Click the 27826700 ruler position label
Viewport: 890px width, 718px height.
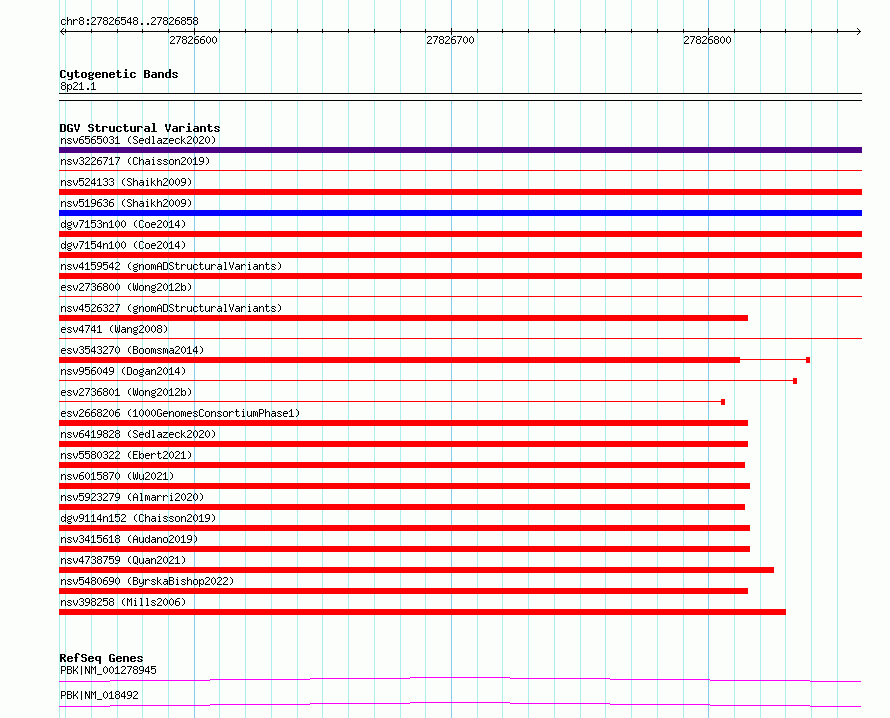coord(450,40)
